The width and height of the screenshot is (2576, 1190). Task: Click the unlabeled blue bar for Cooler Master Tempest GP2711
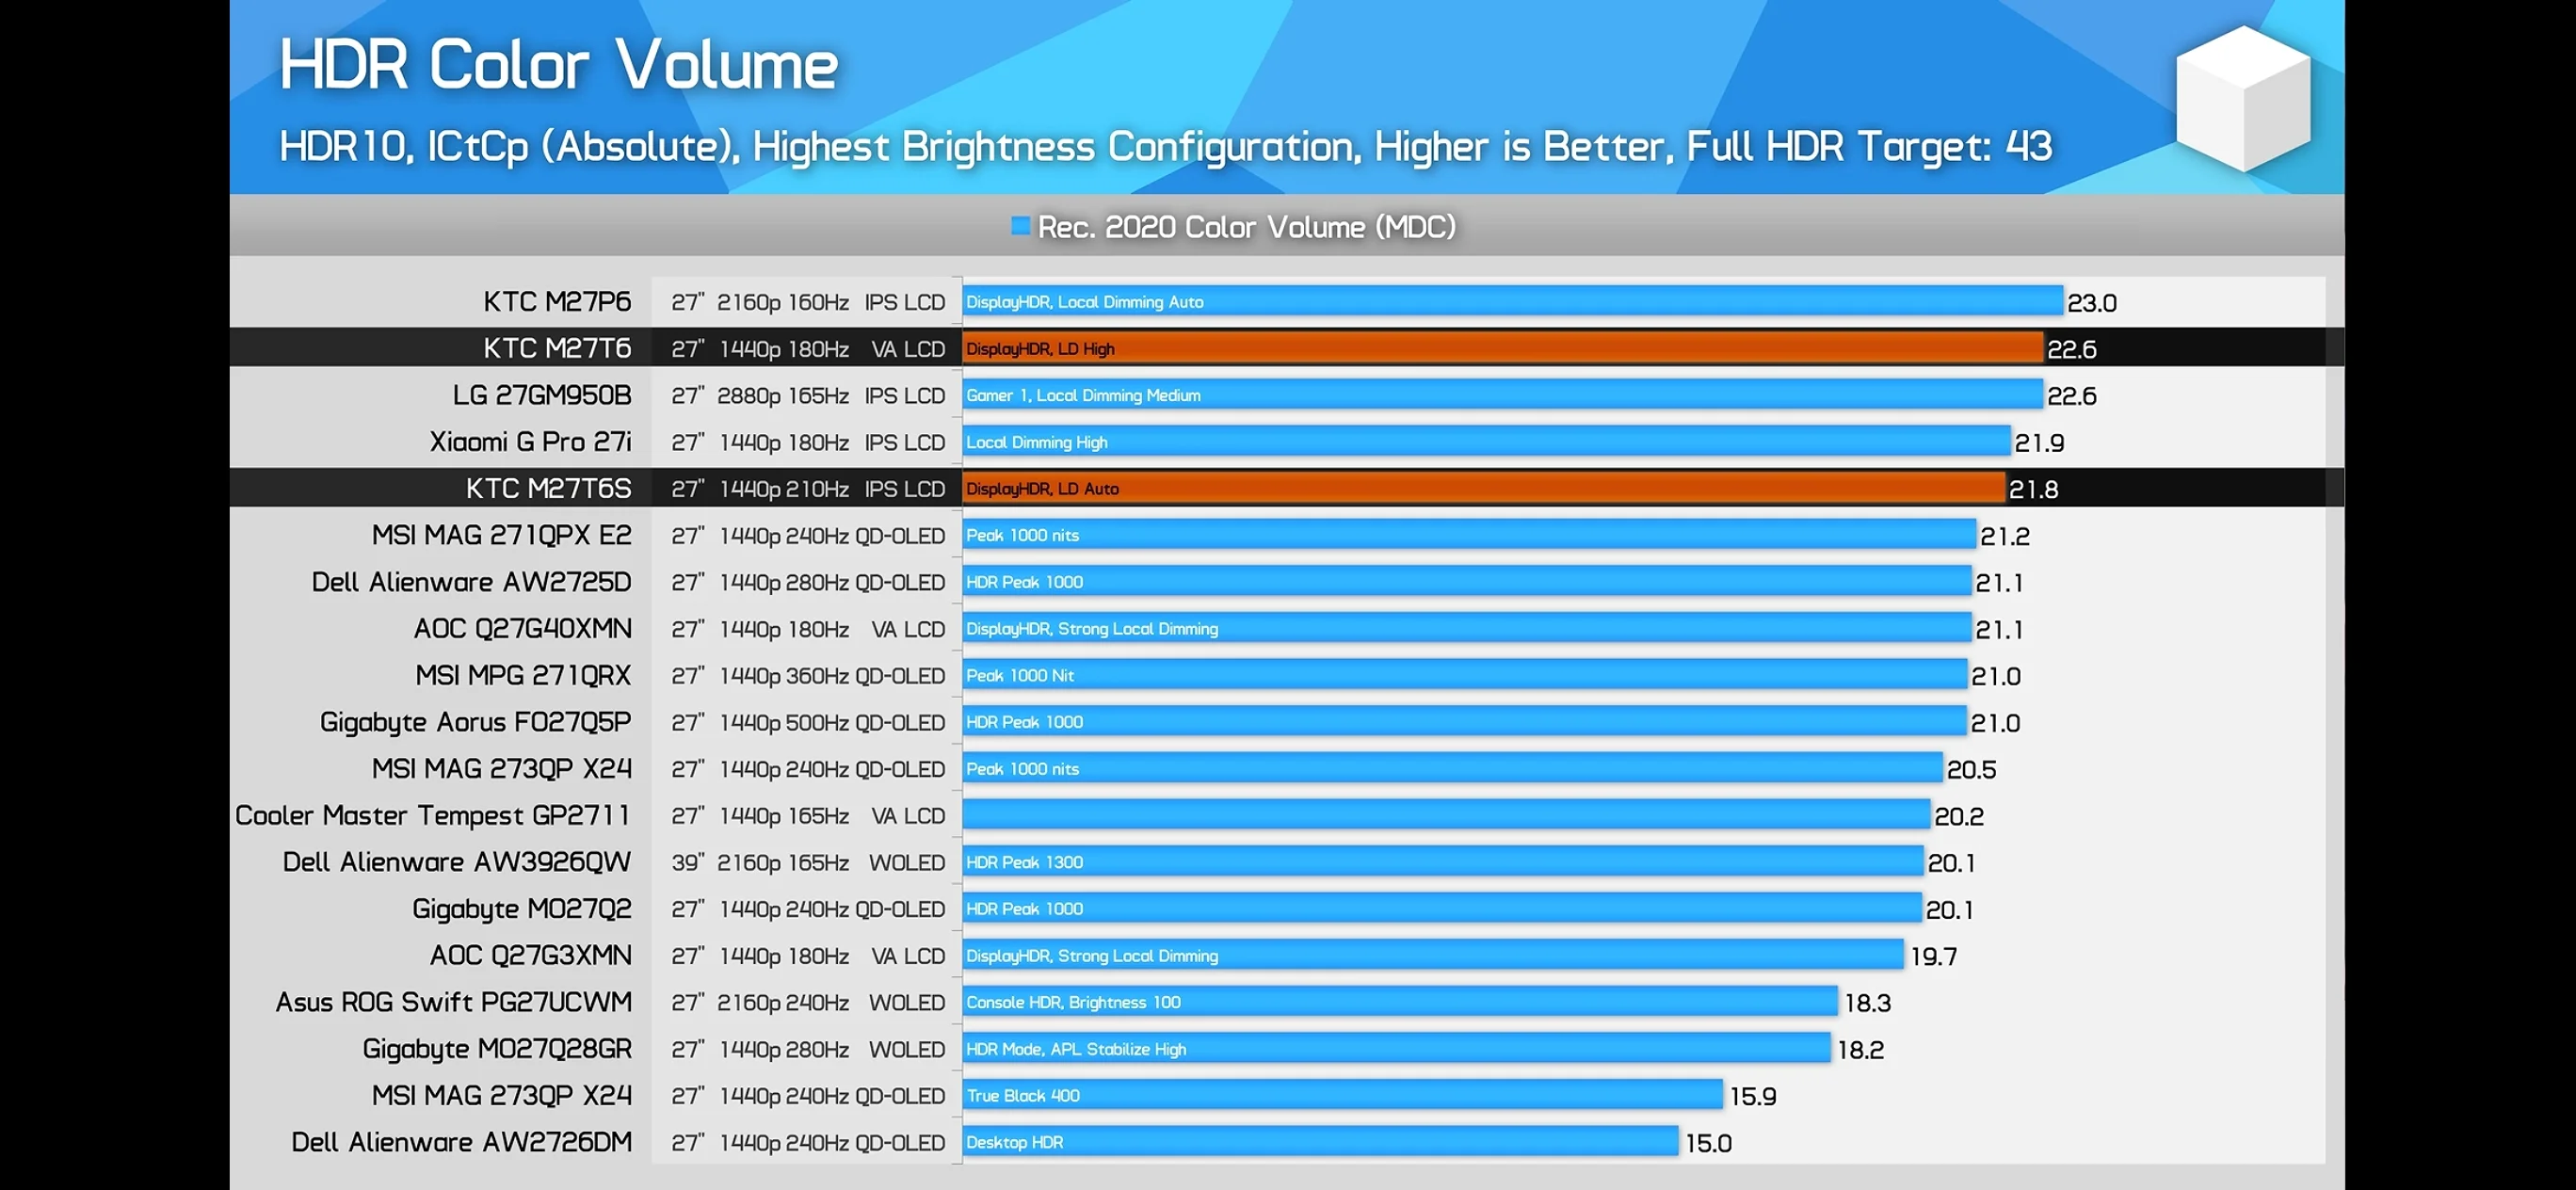click(1446, 815)
